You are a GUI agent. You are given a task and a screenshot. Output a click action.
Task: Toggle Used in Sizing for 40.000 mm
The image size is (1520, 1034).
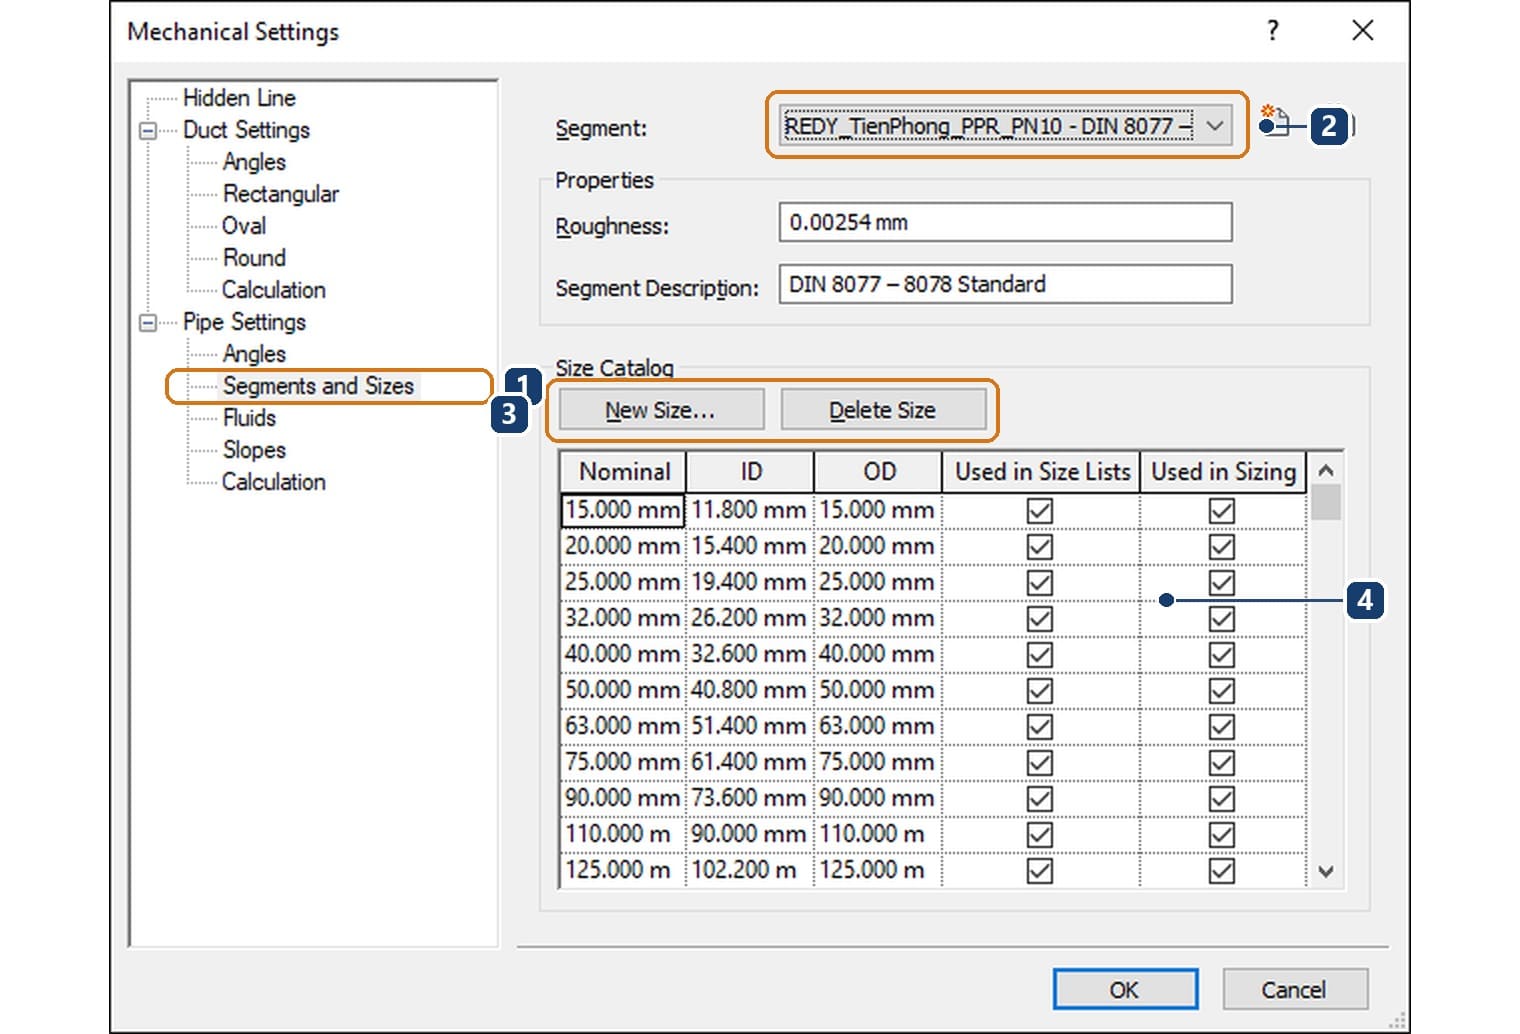click(x=1222, y=654)
